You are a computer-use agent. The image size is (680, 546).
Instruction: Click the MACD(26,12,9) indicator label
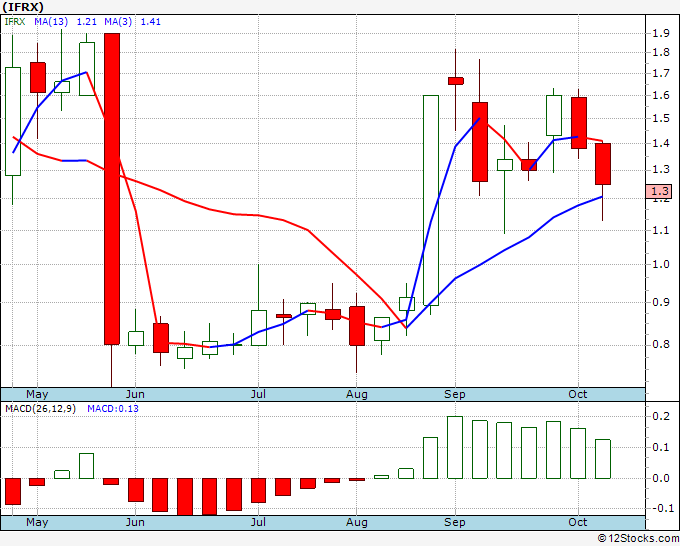click(x=40, y=409)
